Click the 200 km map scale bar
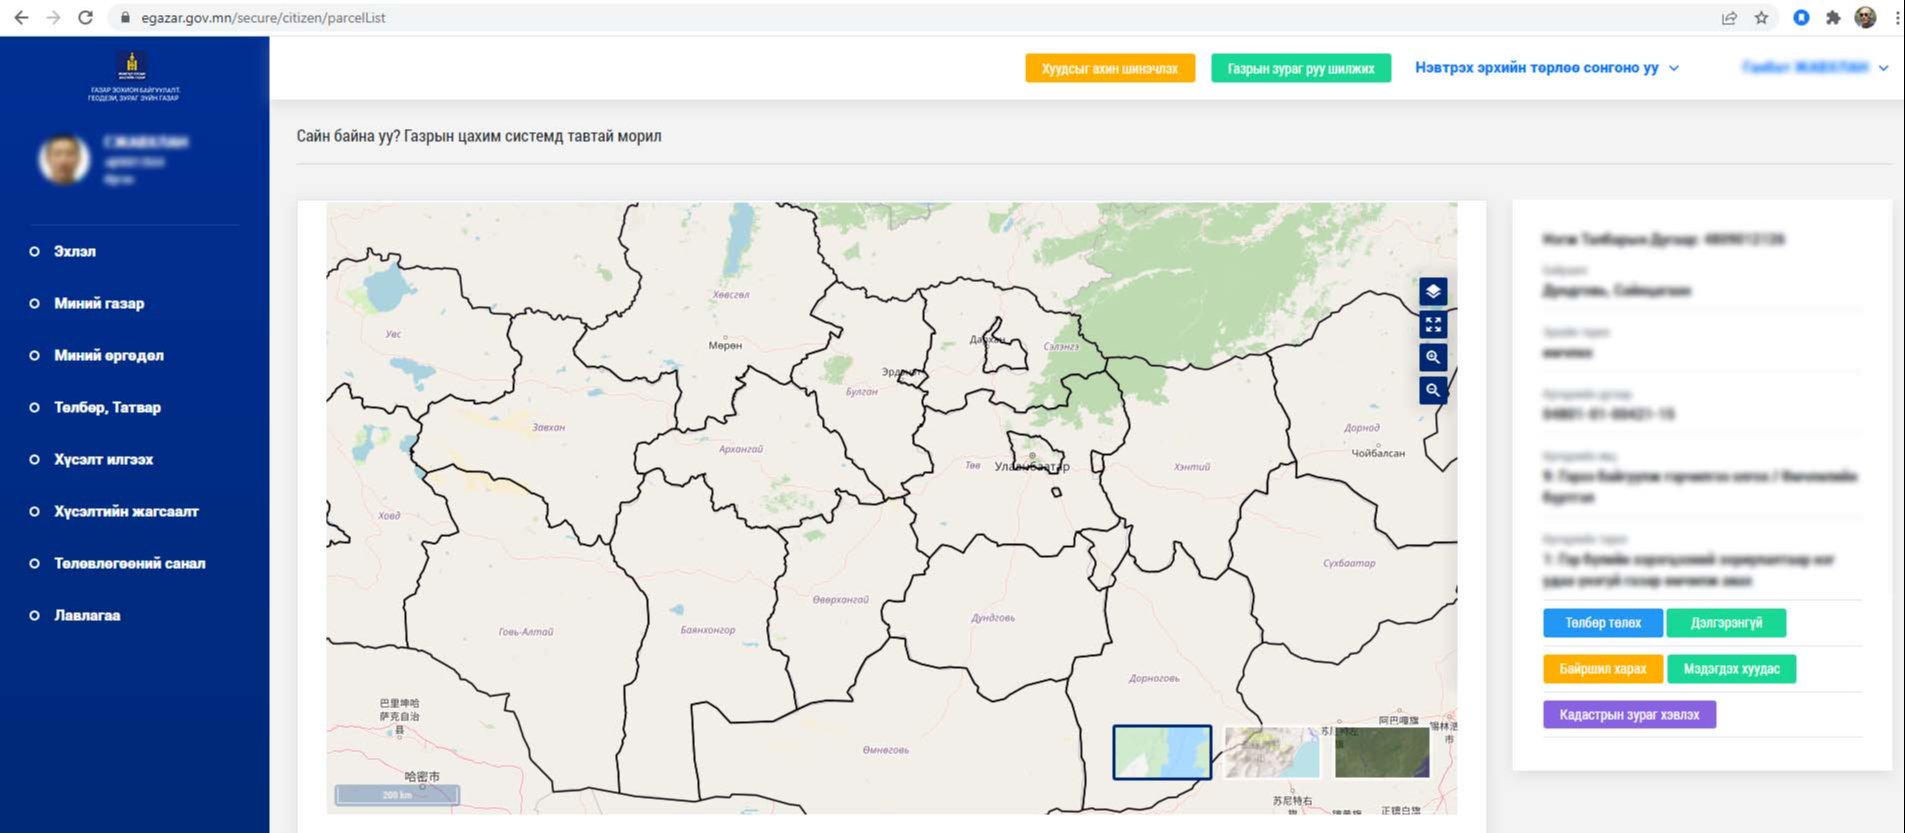 tap(397, 795)
